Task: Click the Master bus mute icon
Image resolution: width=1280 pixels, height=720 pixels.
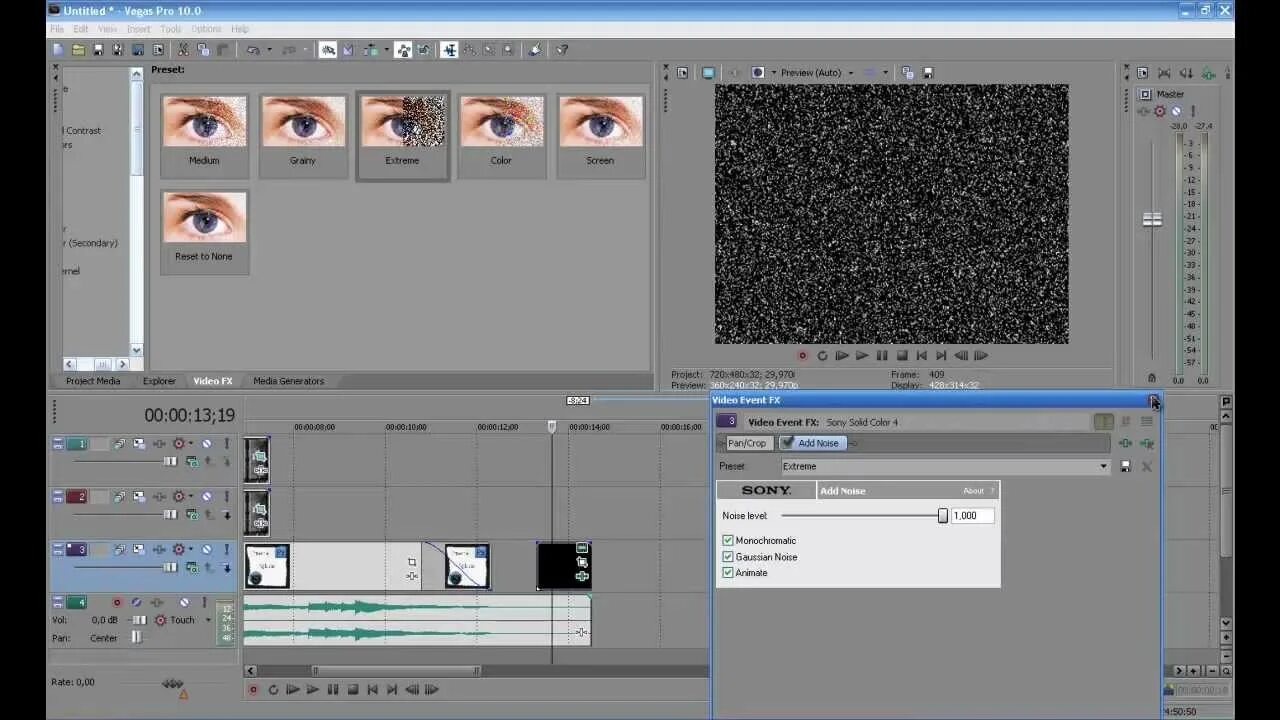Action: coord(1176,111)
